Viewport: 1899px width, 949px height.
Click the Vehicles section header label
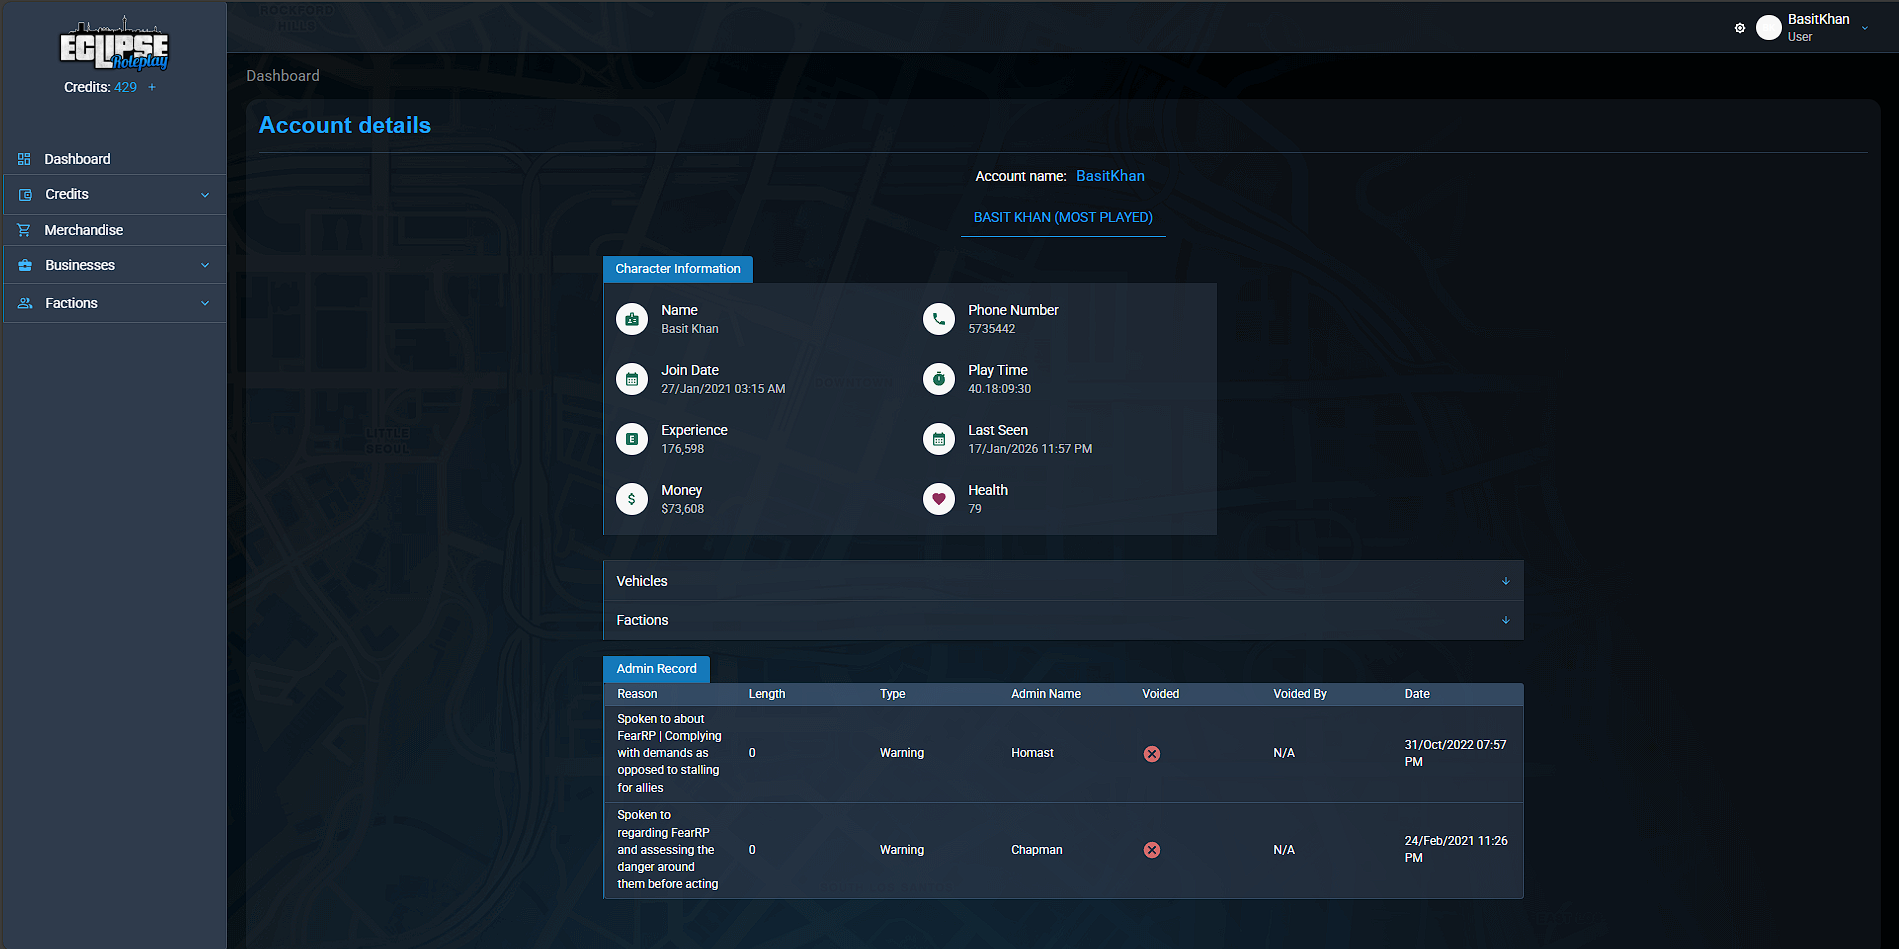(x=642, y=581)
